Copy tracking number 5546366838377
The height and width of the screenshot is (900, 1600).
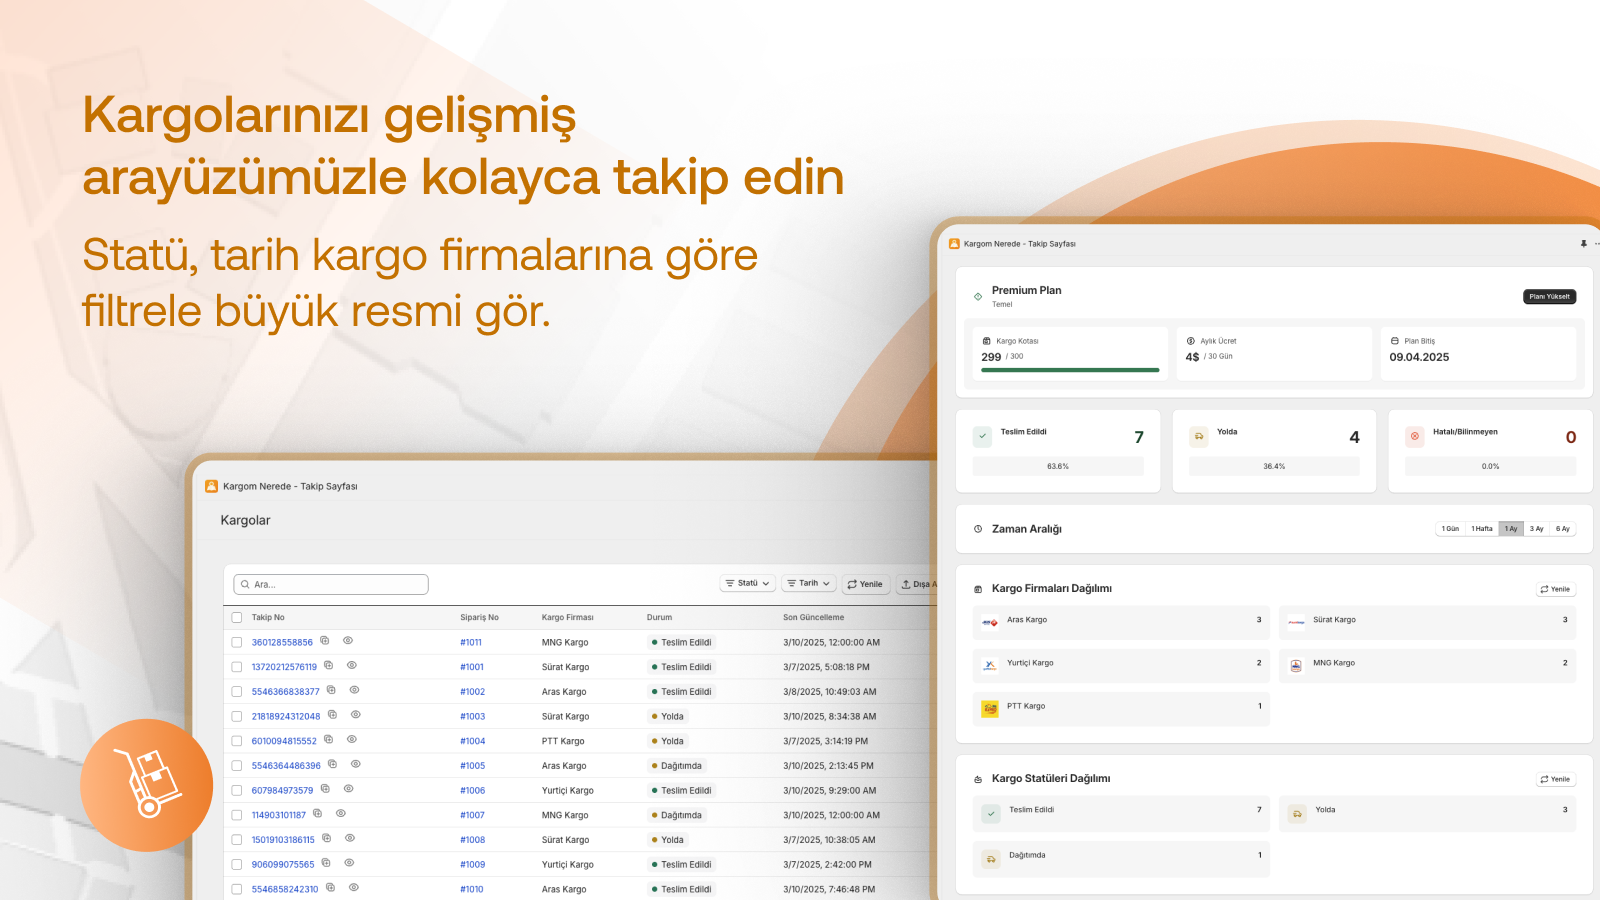(331, 690)
